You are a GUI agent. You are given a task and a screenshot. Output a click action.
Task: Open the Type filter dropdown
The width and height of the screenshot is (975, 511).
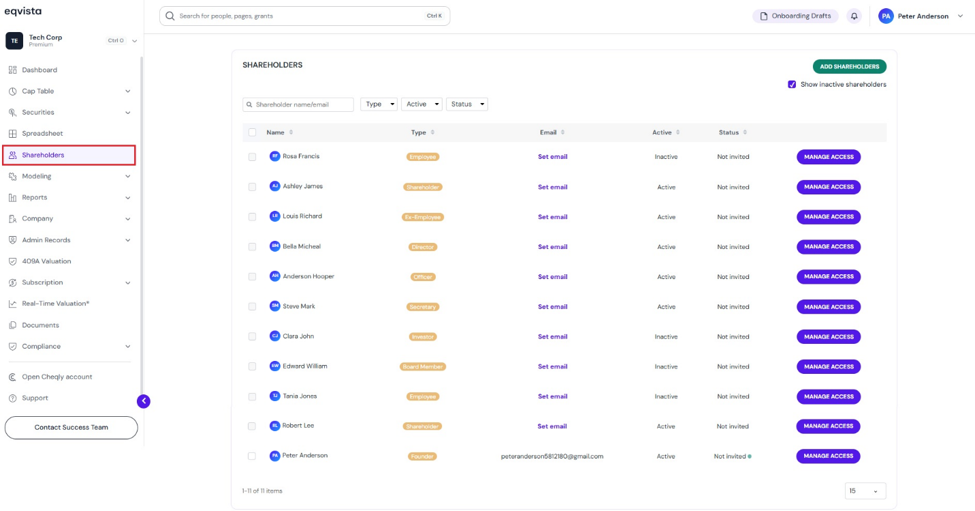click(379, 104)
